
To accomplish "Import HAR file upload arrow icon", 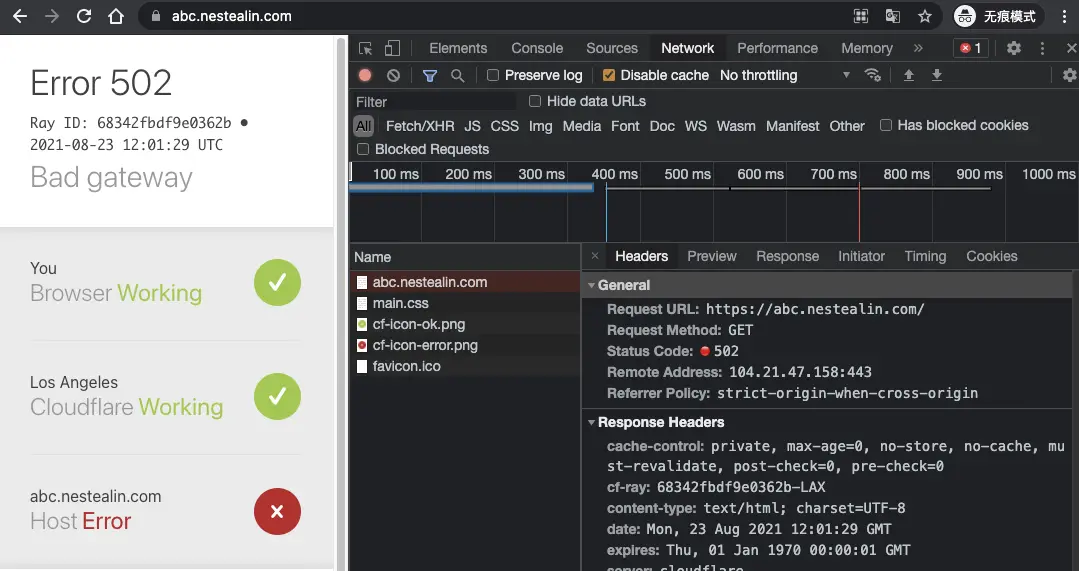I will 908,75.
